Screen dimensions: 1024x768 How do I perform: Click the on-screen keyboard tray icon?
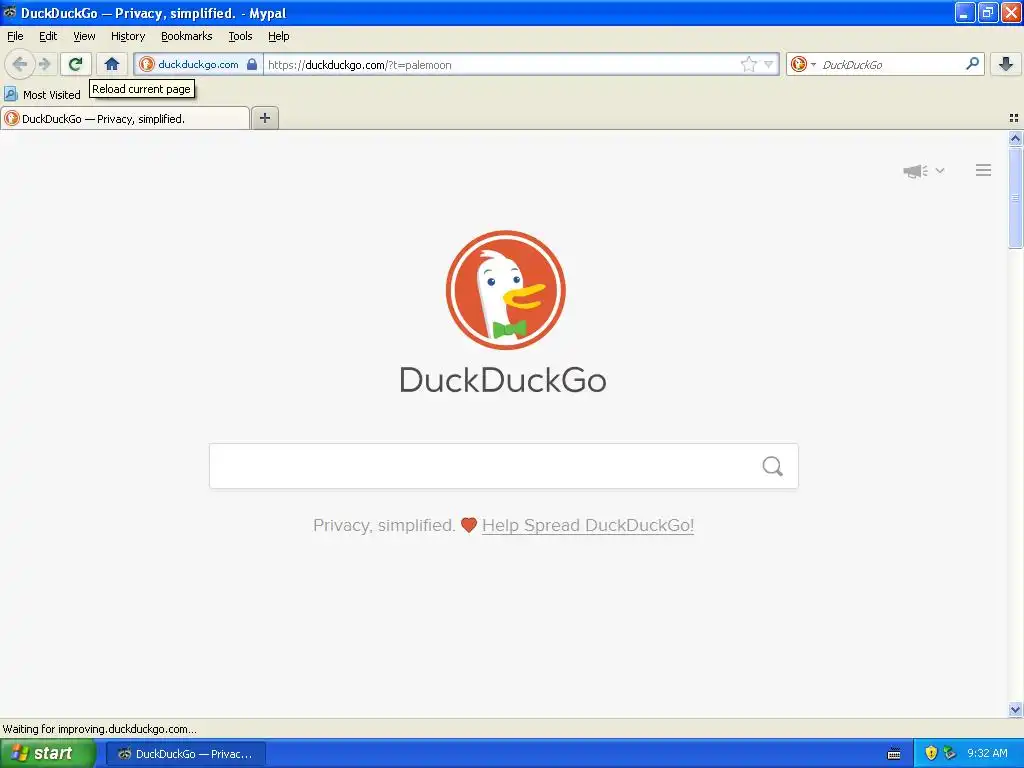tap(894, 754)
